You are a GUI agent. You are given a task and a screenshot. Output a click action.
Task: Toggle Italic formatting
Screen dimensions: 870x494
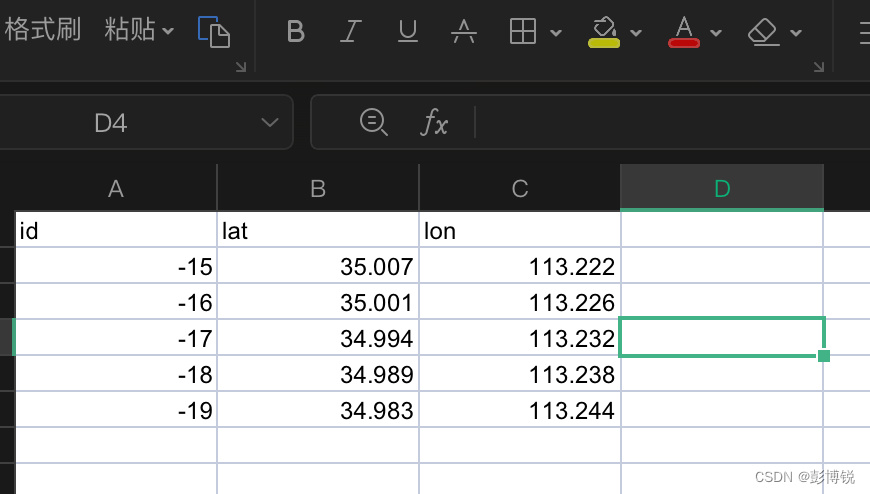pos(351,31)
